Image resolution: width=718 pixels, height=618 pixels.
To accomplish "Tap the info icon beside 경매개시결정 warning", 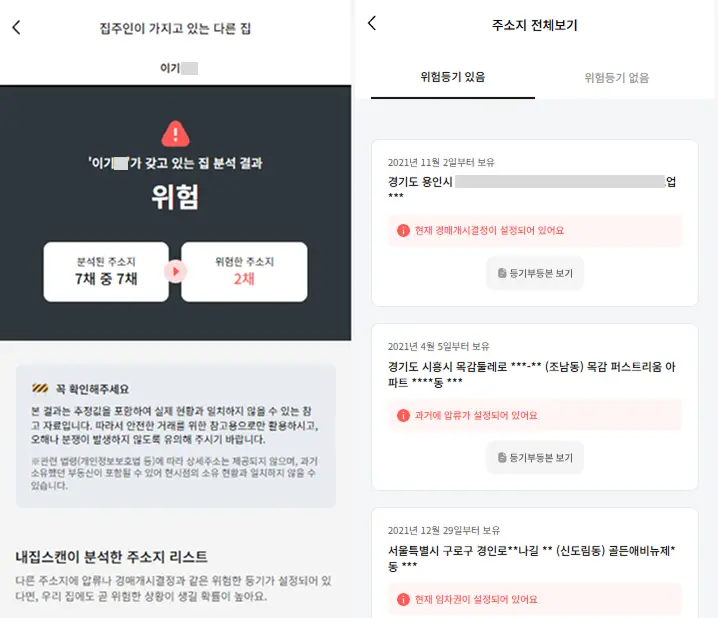I will [403, 230].
